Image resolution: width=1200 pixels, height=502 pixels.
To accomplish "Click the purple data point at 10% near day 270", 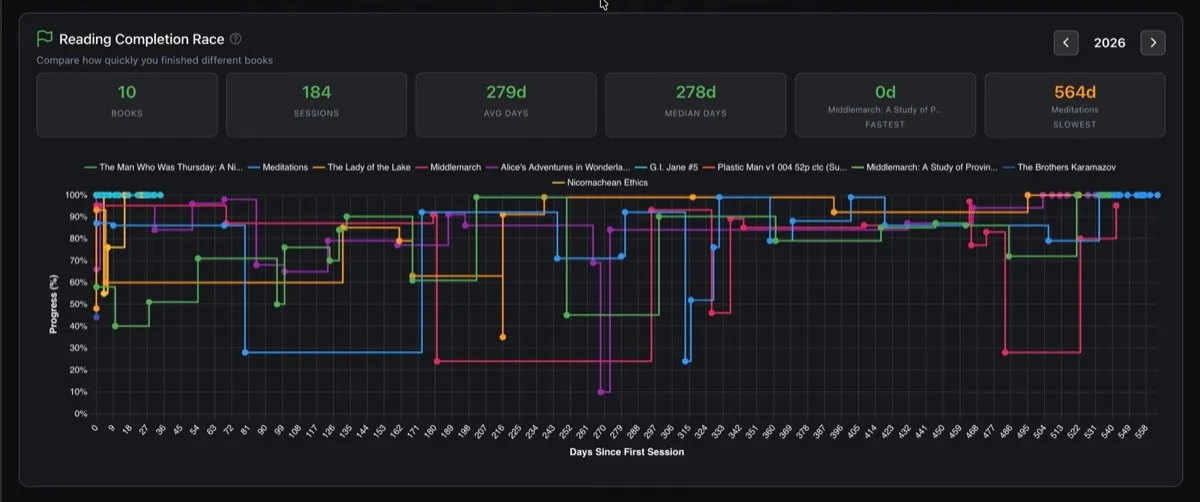I will [x=601, y=392].
